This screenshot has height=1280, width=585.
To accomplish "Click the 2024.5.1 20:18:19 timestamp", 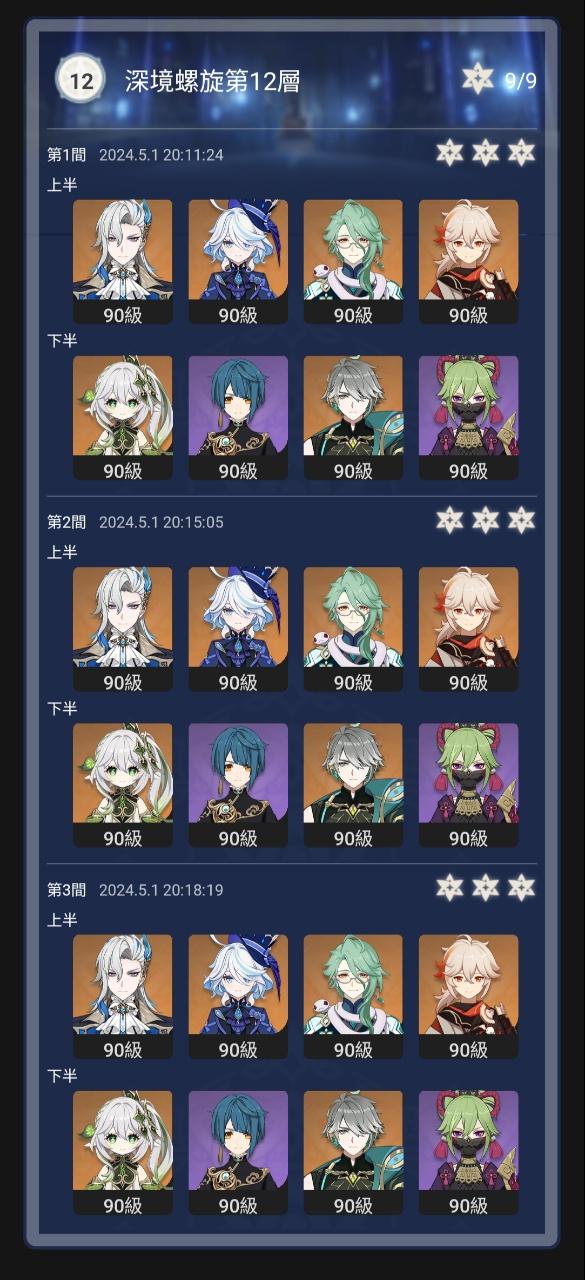I will 161,889.
